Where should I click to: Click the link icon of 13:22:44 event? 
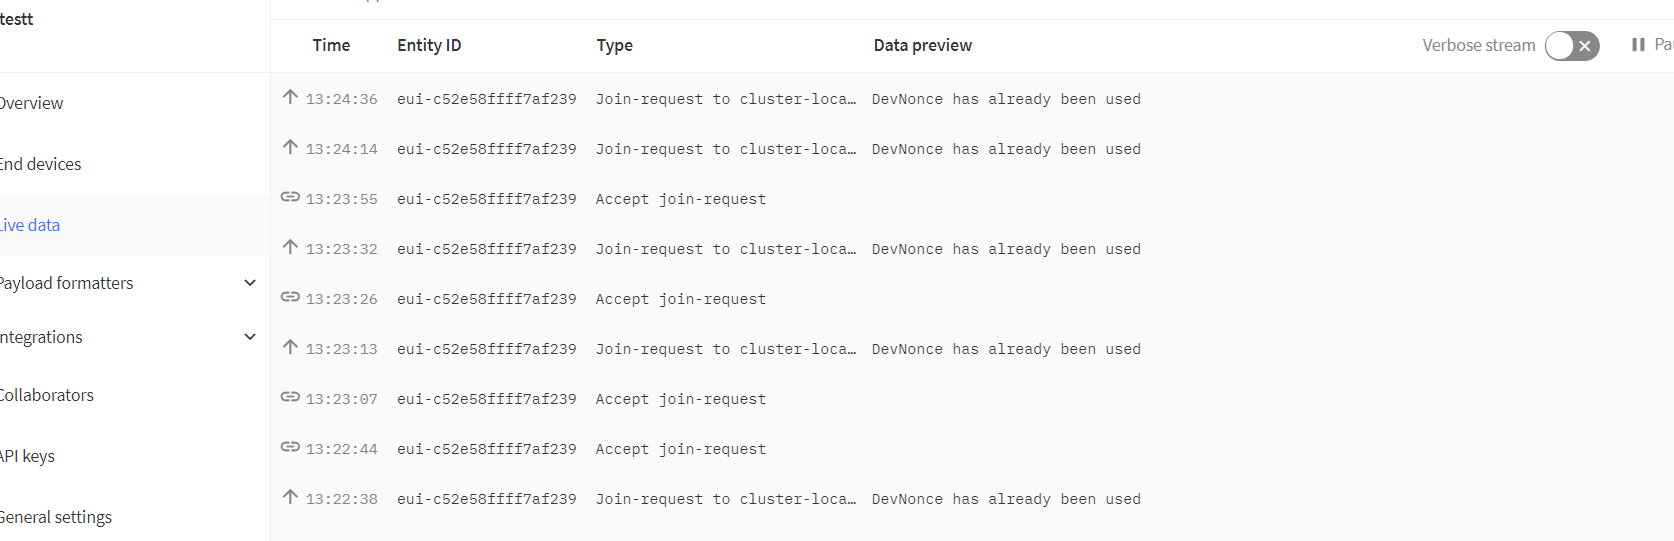click(290, 447)
